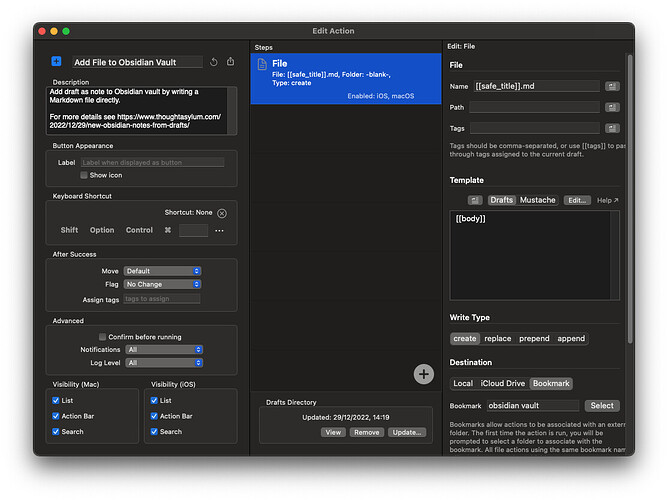Click the file Name field

(536, 86)
